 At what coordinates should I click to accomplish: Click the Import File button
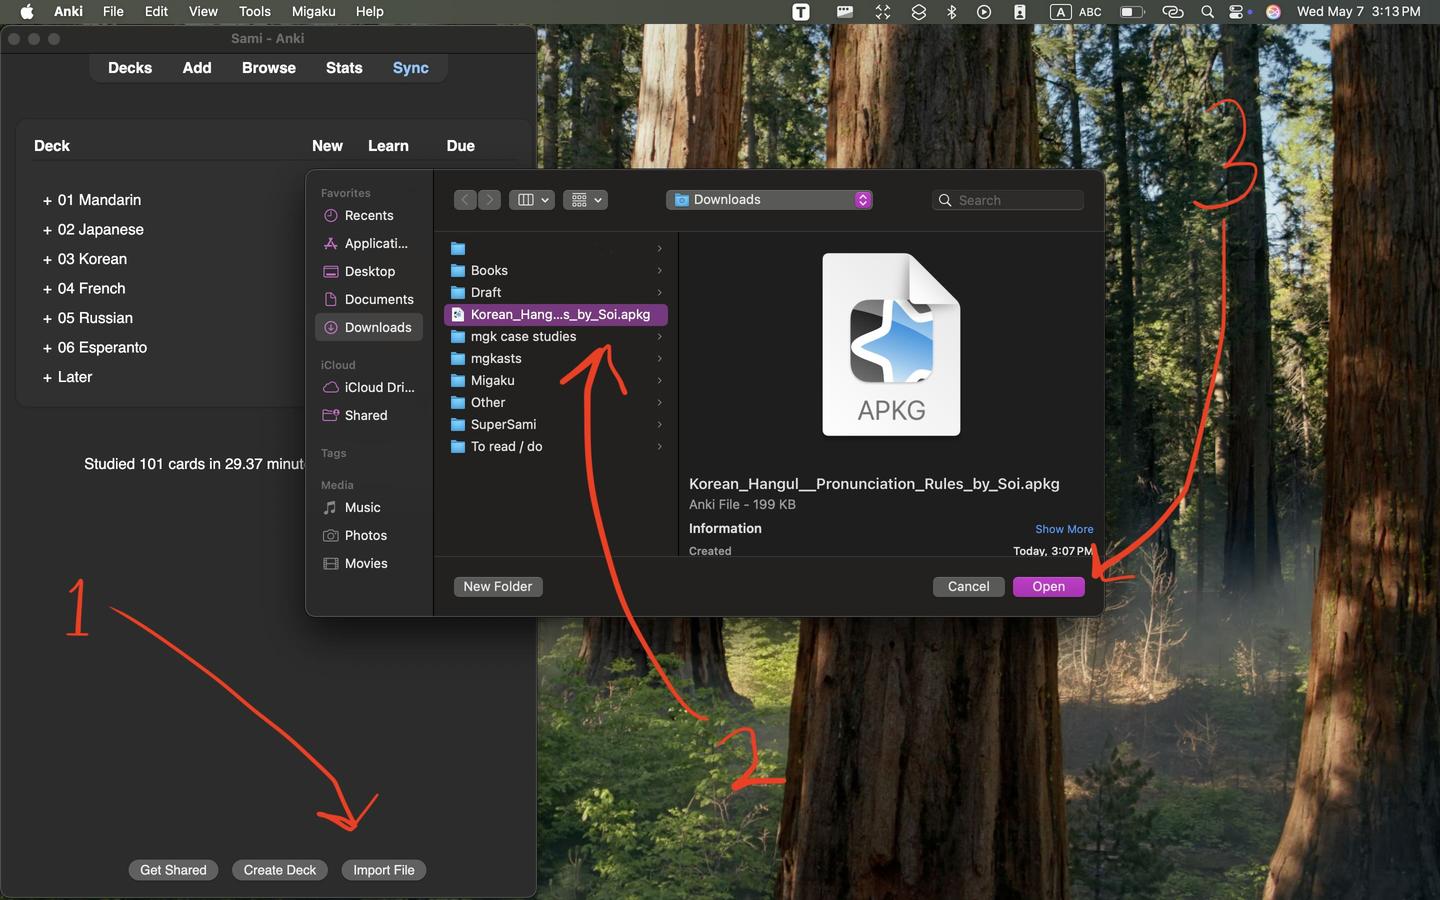(x=383, y=870)
